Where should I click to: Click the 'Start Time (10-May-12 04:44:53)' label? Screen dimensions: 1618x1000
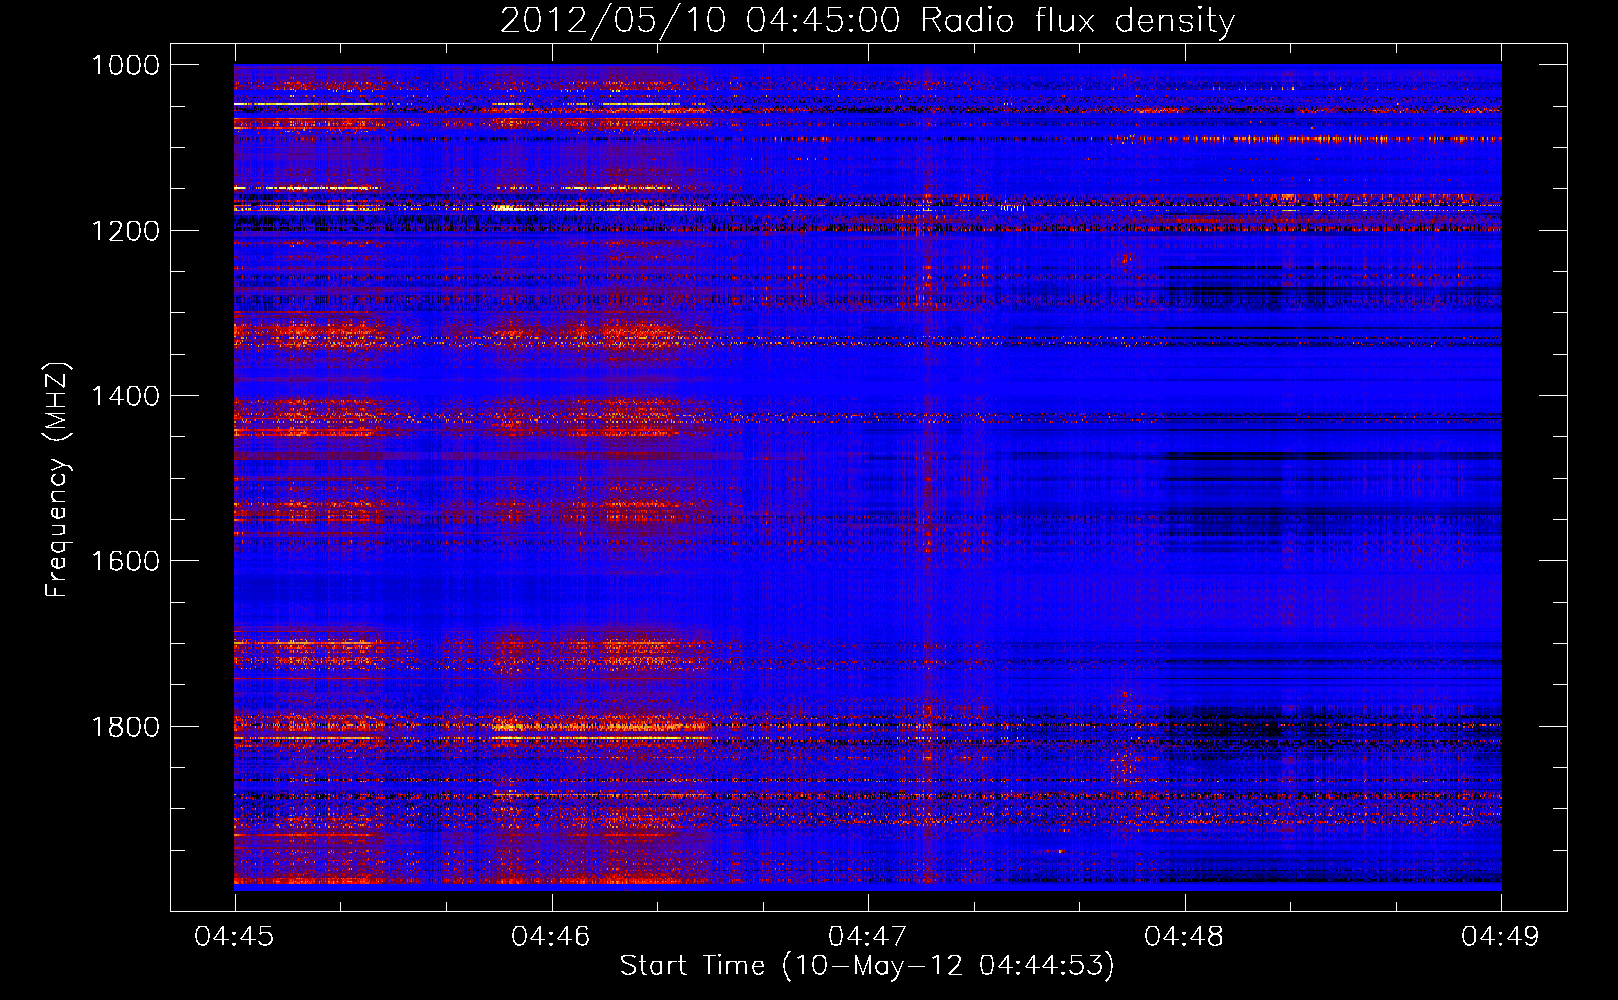[x=867, y=966]
